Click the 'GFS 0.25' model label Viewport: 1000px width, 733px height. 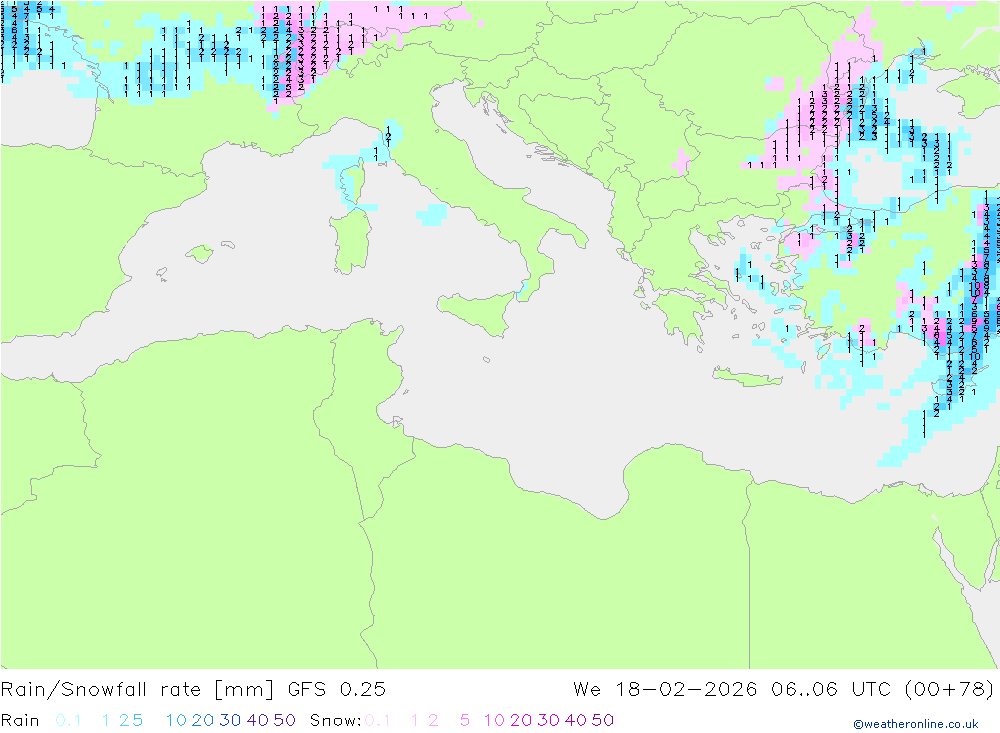pos(337,690)
